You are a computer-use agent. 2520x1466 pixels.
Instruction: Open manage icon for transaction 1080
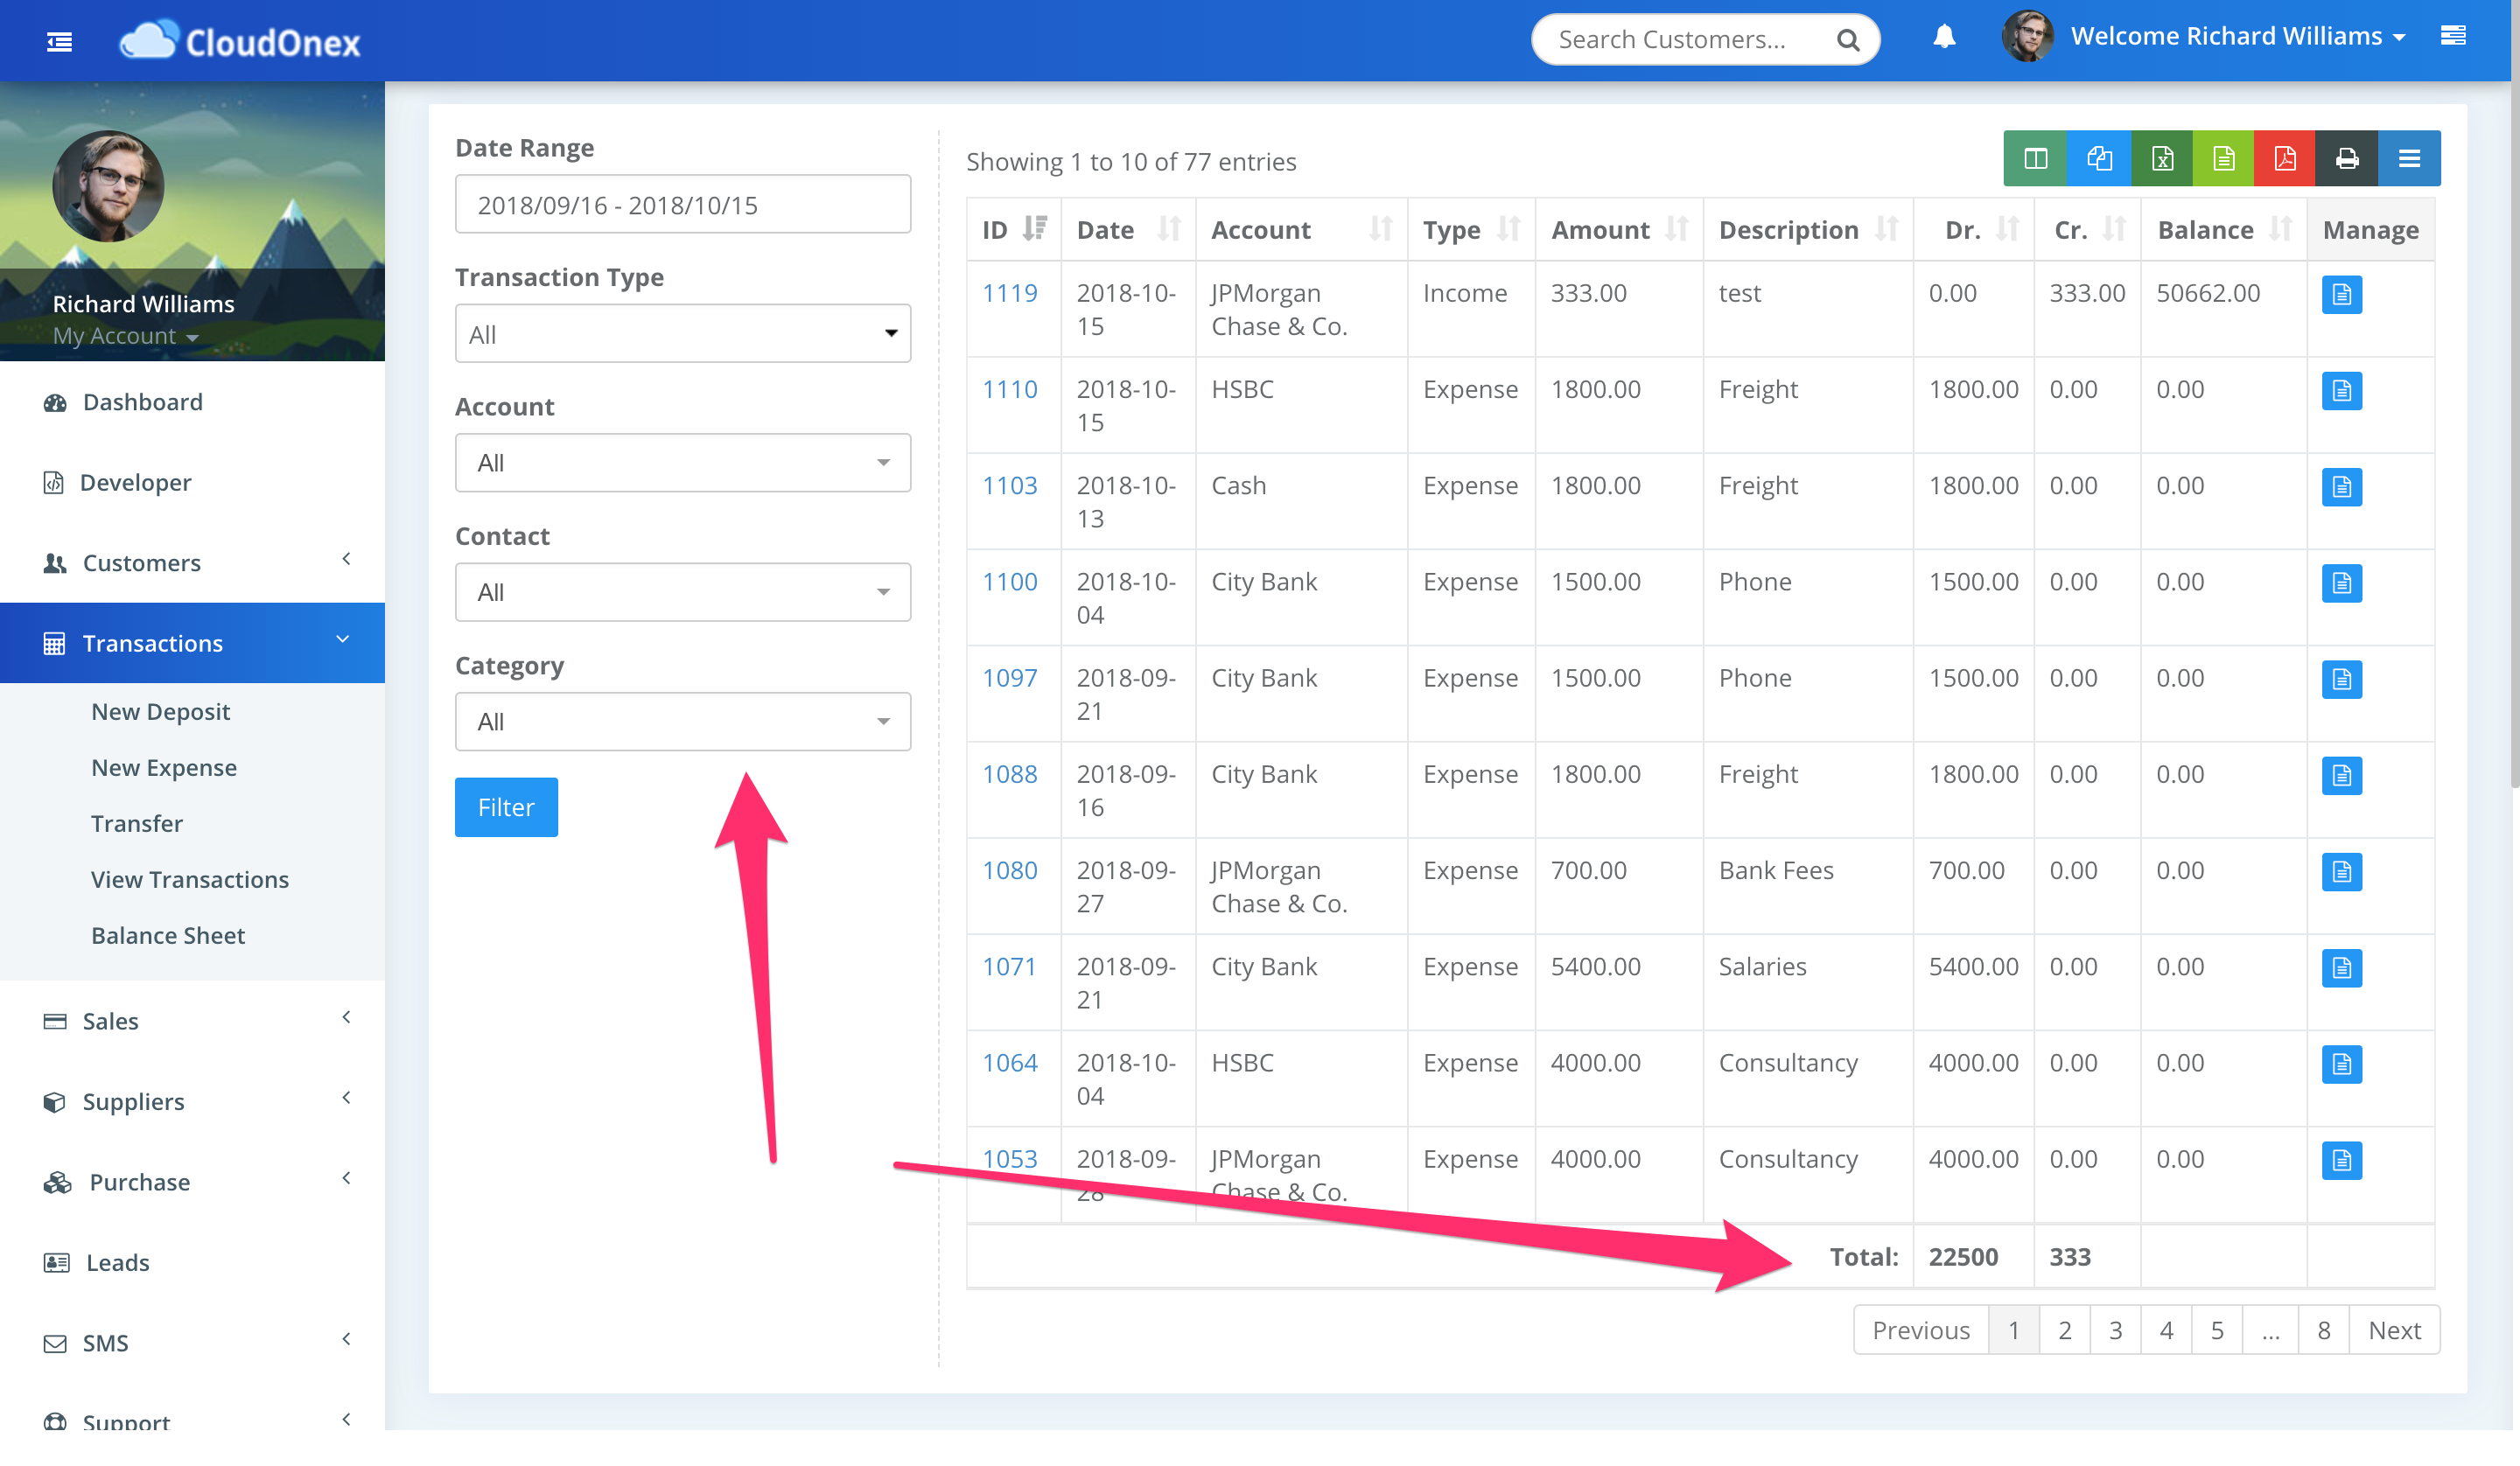(2341, 872)
